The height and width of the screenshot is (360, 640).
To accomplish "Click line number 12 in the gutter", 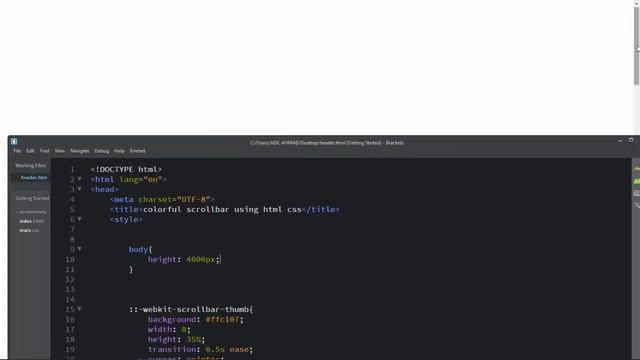I will pos(70,280).
